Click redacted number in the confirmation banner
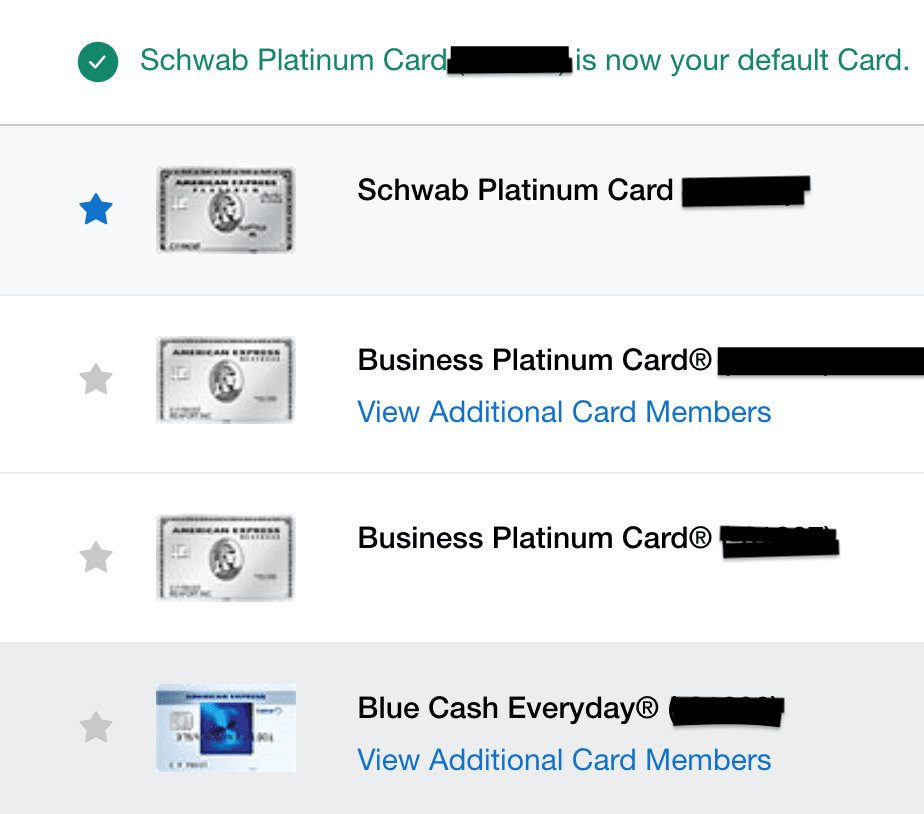Image resolution: width=924 pixels, height=814 pixels. point(510,60)
